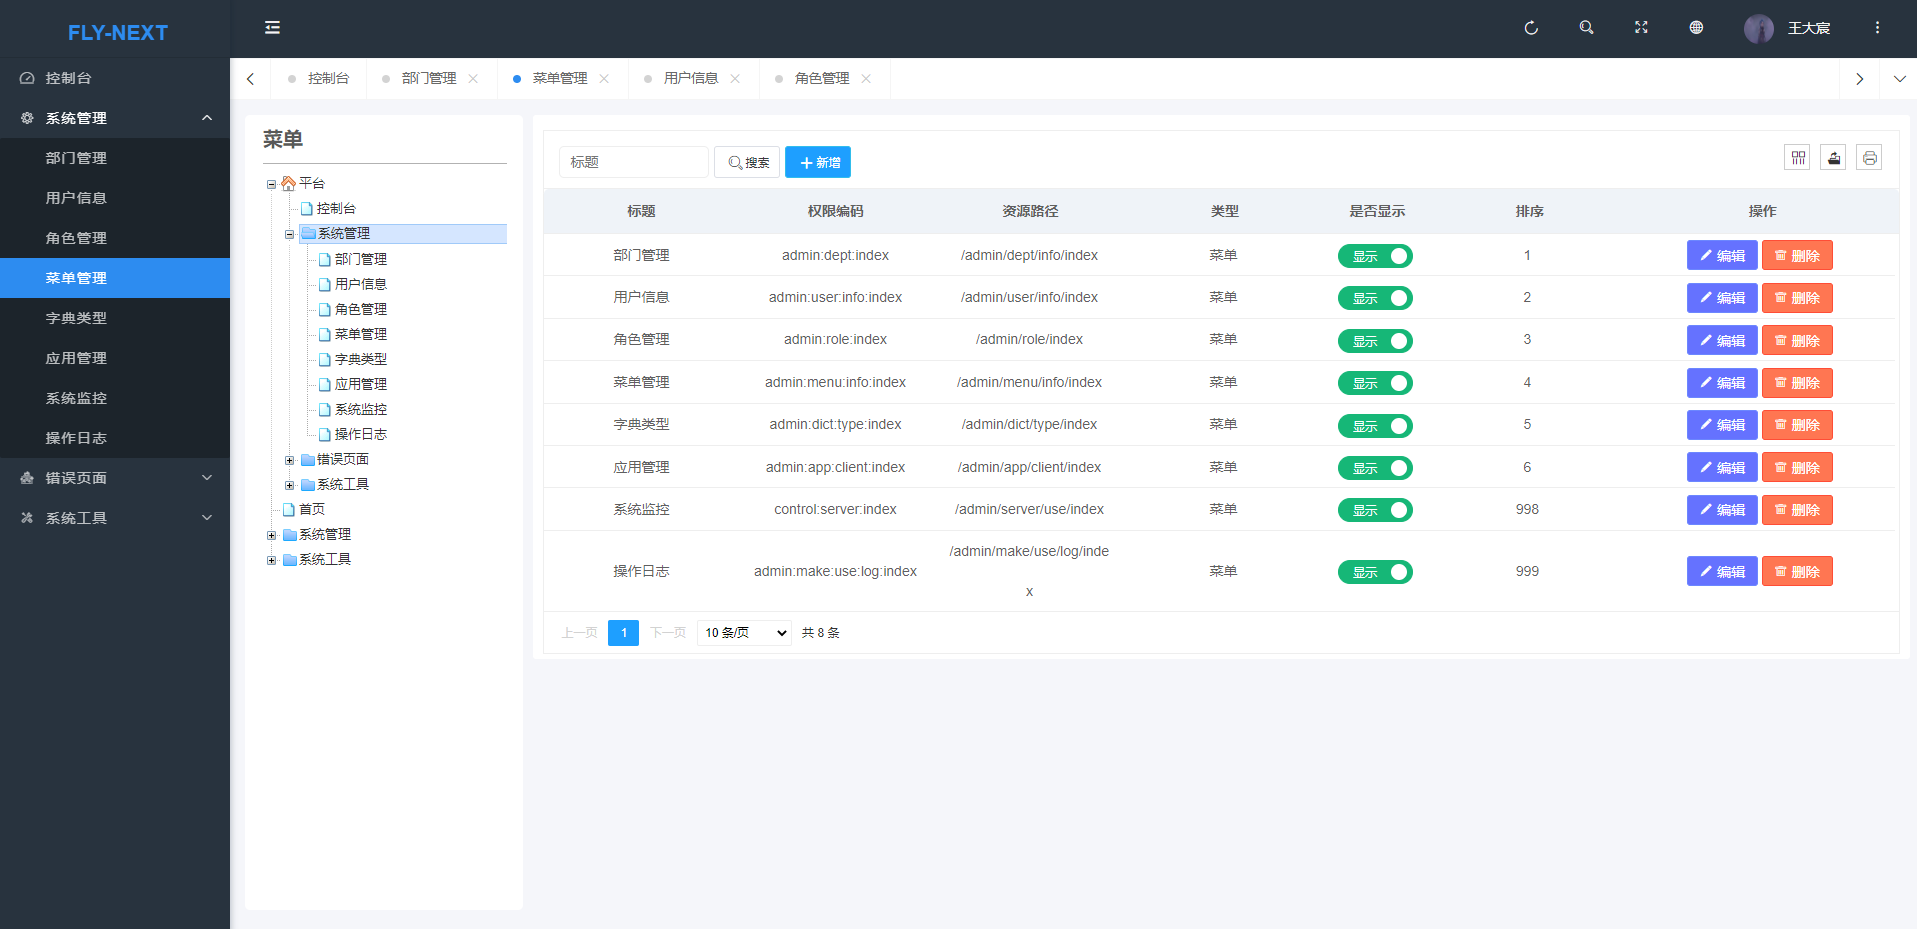Viewport: 1917px width, 929px height.
Task: Click the export icon above table
Action: 1833,158
